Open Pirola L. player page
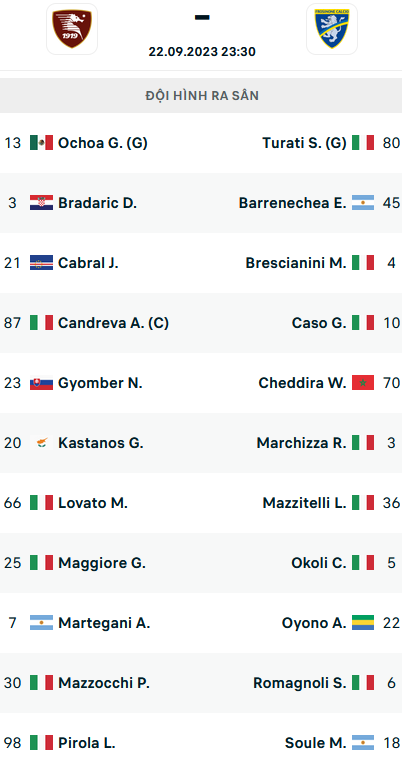This screenshot has width=402, height=760. [86, 743]
